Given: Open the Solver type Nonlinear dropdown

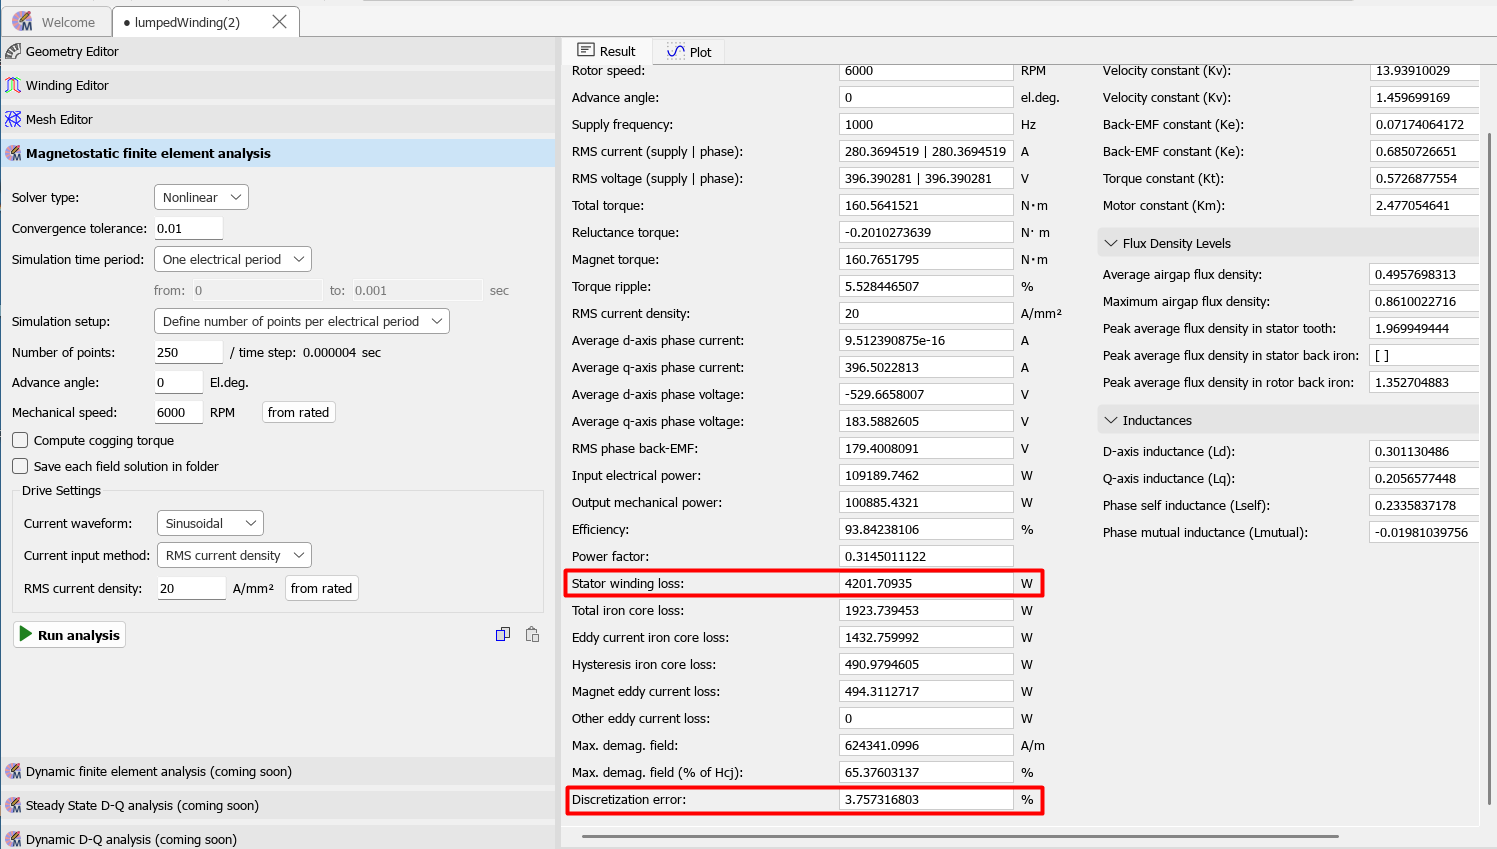Looking at the screenshot, I should coord(201,197).
